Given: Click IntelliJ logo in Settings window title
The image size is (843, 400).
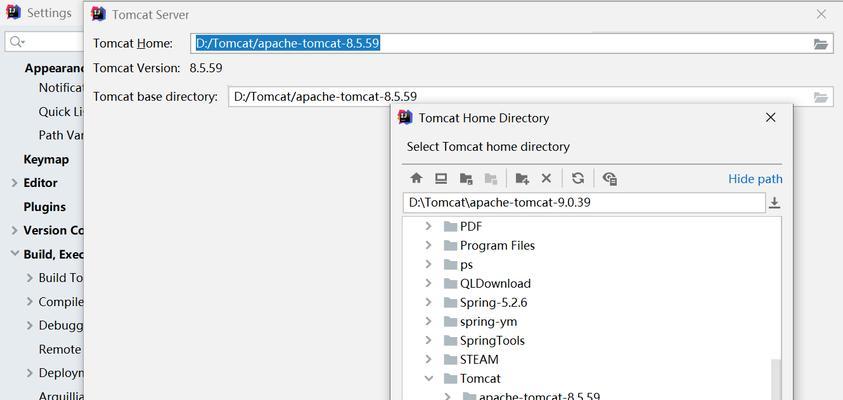Looking at the screenshot, I should point(13,12).
